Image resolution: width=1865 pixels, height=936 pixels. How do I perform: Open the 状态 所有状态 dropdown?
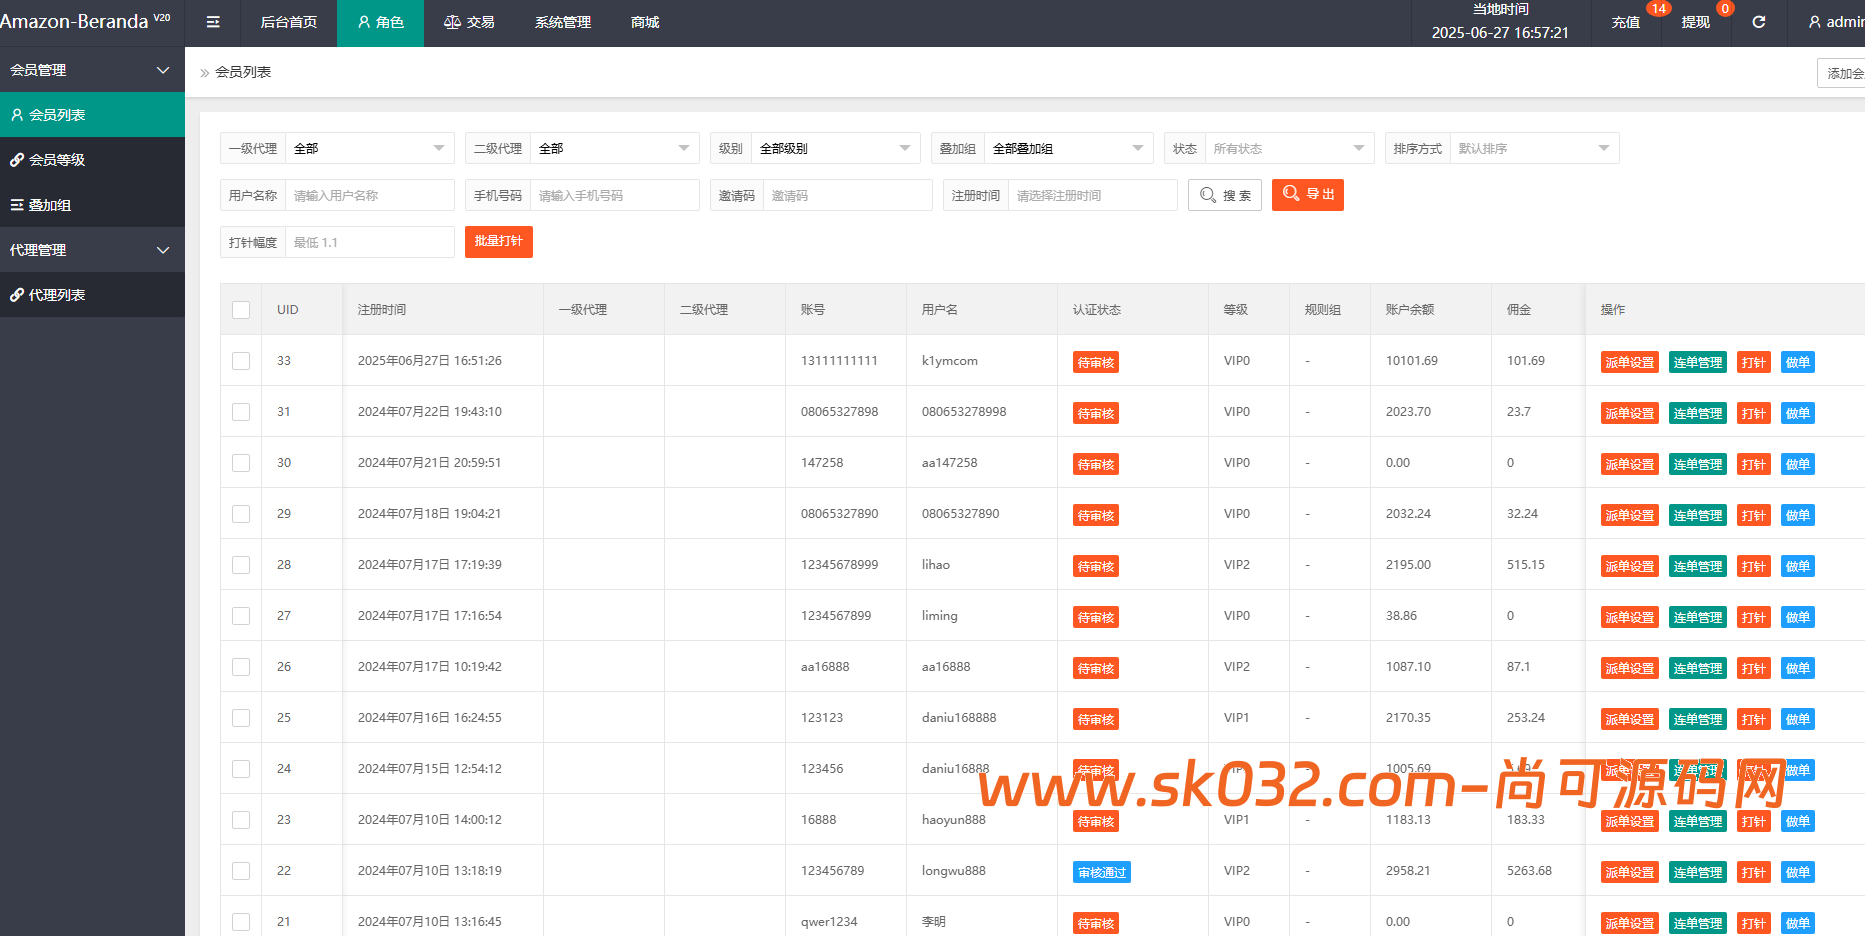(x=1289, y=147)
